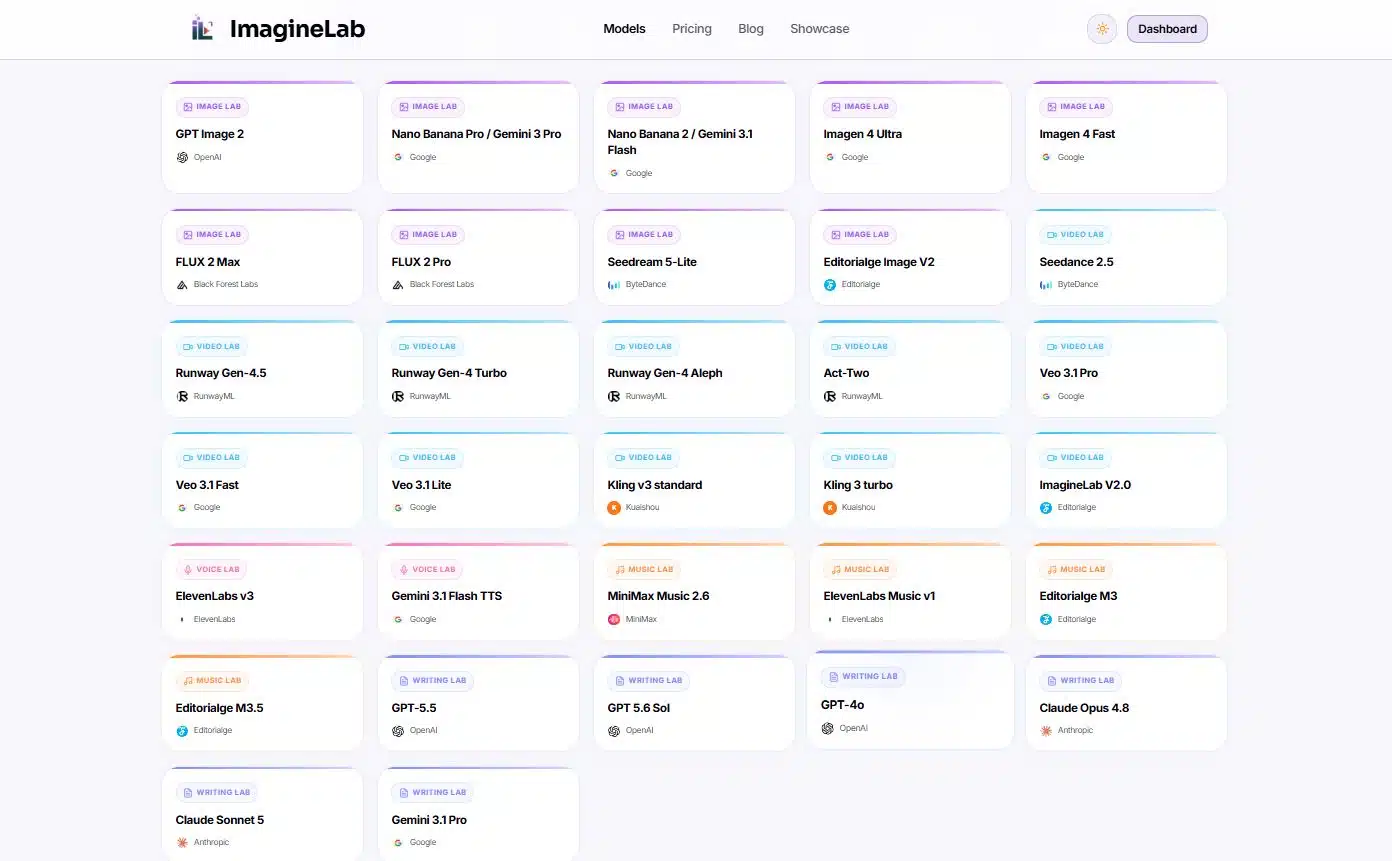Select the Kling 3 turbo title text
This screenshot has width=1392, height=861.
[859, 485]
